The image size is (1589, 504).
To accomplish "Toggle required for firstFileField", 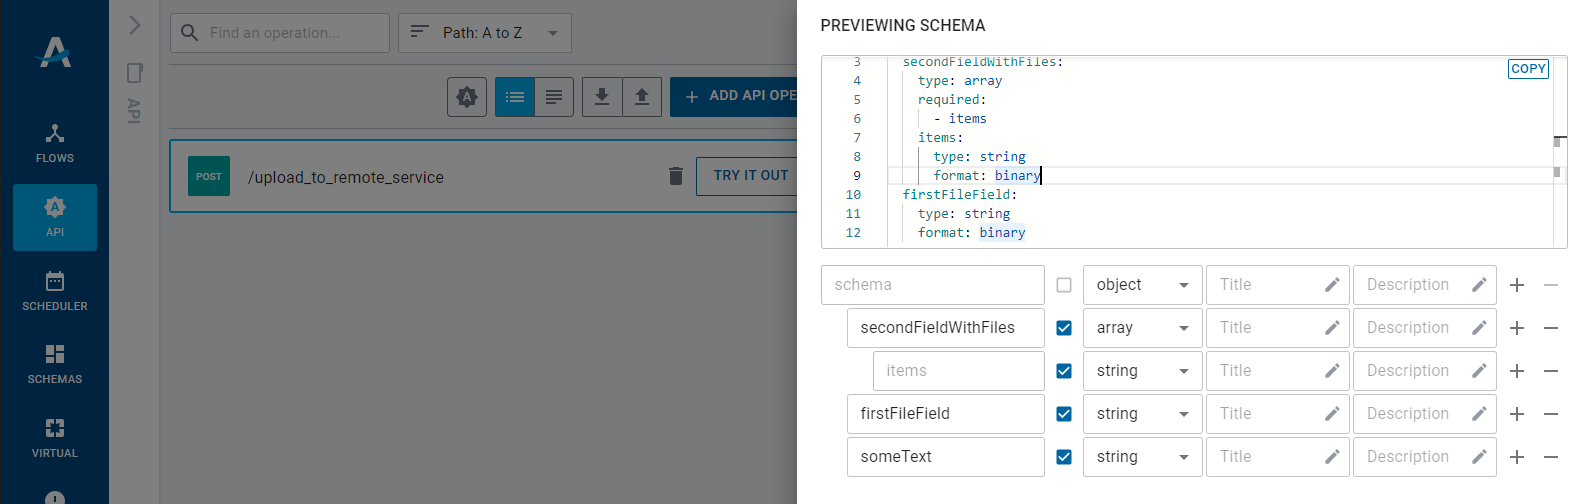I will 1064,414.
